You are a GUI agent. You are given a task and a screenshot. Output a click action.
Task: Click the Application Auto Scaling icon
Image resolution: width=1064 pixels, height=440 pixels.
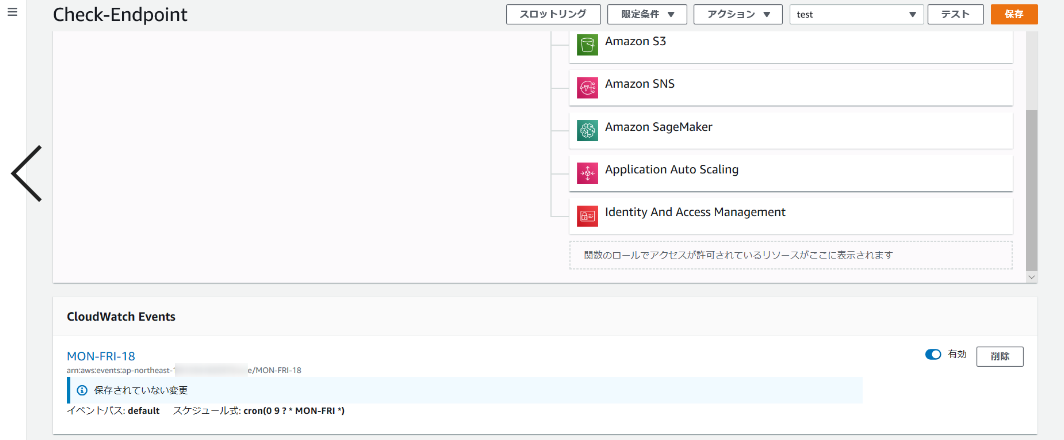[587, 173]
